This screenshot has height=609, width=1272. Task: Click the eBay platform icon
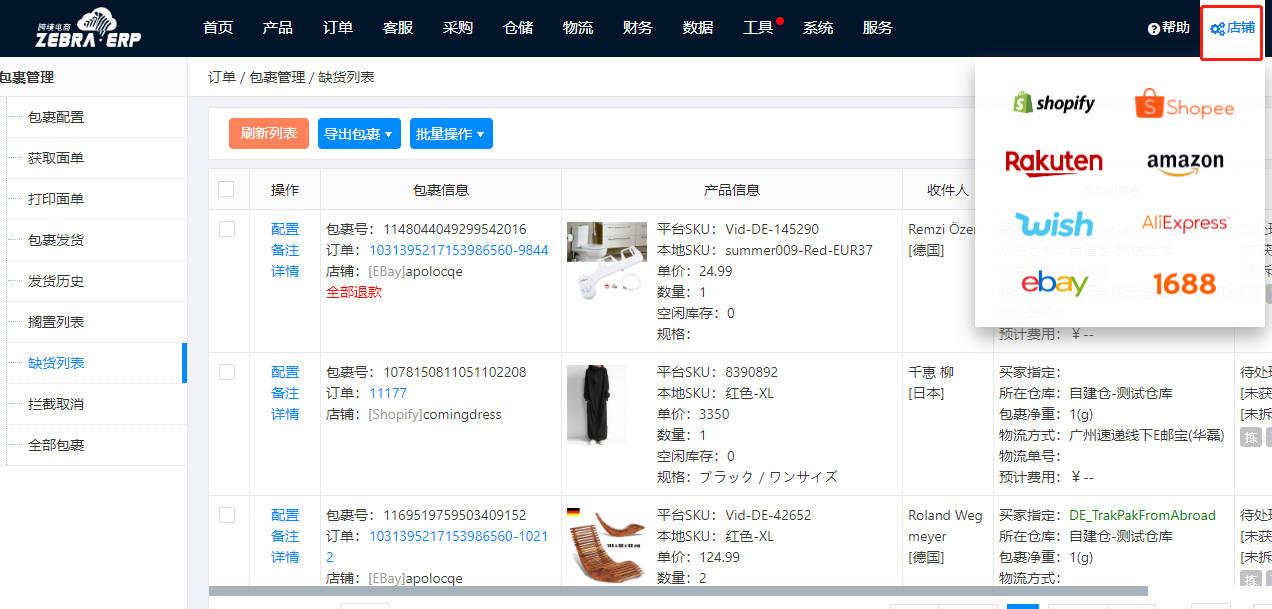(1054, 284)
